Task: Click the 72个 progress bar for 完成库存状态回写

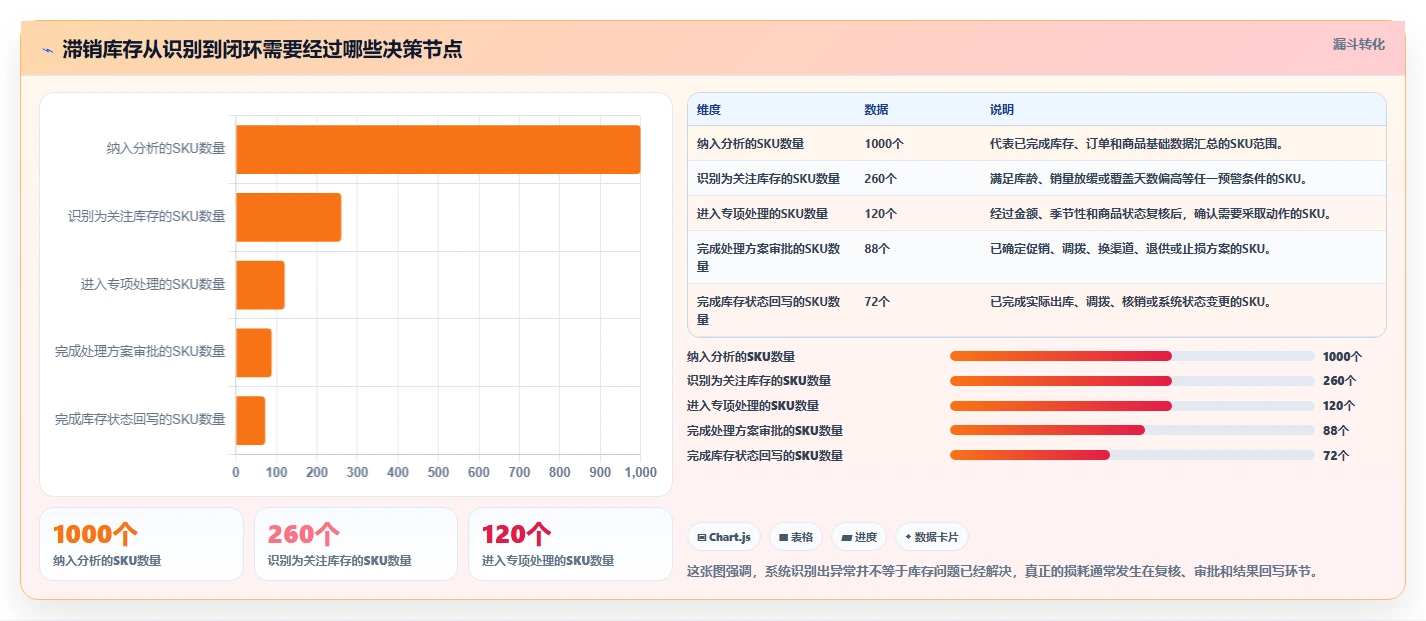Action: [1132, 455]
